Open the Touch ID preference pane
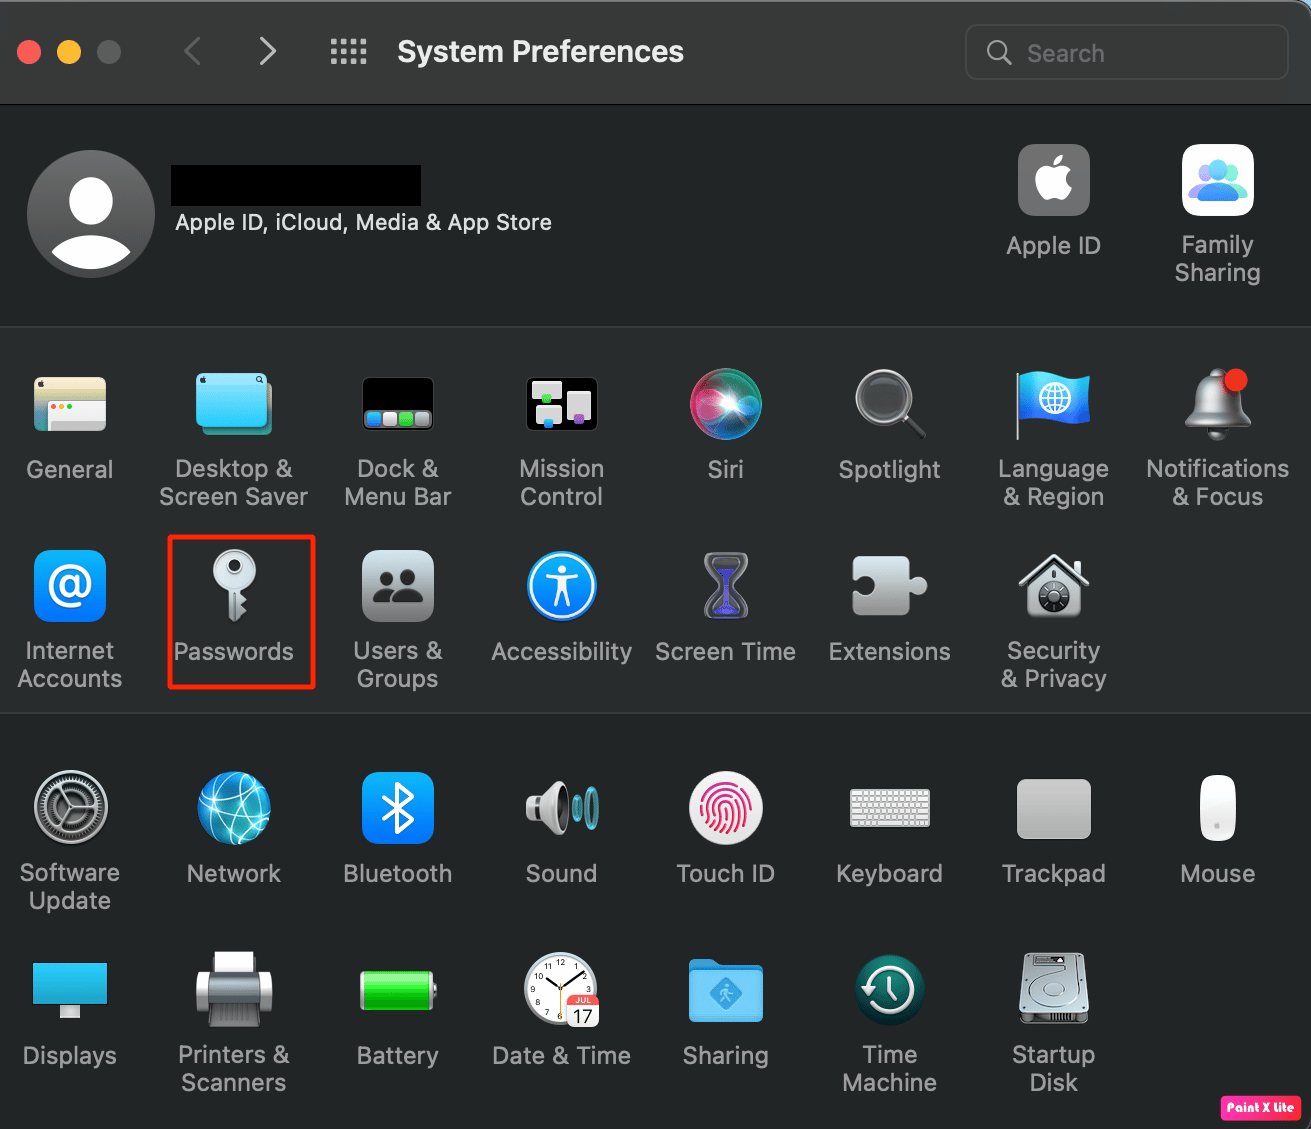Viewport: 1311px width, 1129px height. tap(725, 830)
